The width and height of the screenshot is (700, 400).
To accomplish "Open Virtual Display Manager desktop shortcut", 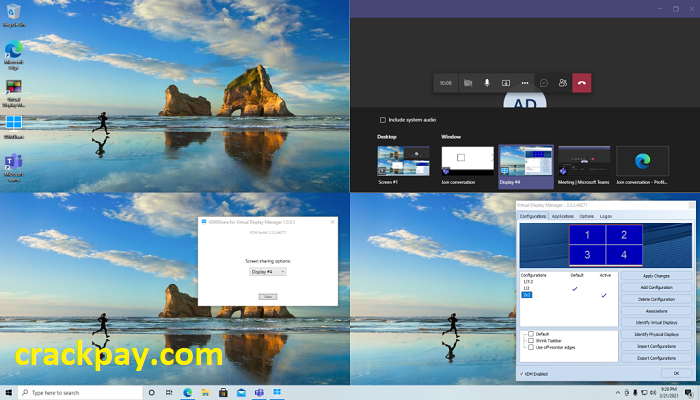I will pyautogui.click(x=14, y=93).
